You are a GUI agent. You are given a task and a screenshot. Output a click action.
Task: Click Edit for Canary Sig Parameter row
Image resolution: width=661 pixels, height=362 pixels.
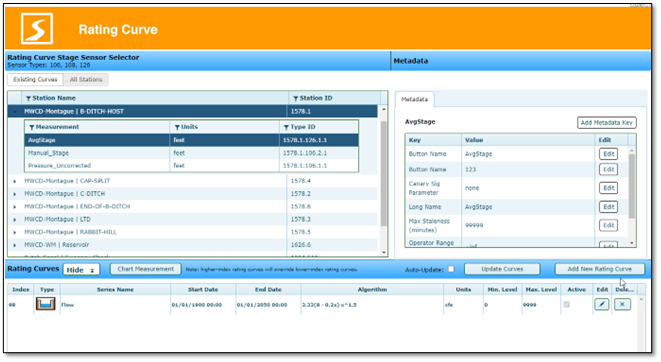coord(608,188)
